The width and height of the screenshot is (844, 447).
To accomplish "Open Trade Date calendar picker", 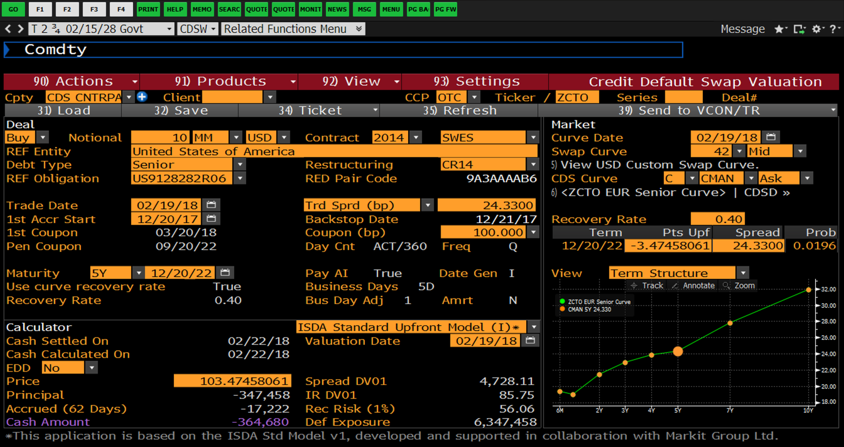I will click(211, 205).
